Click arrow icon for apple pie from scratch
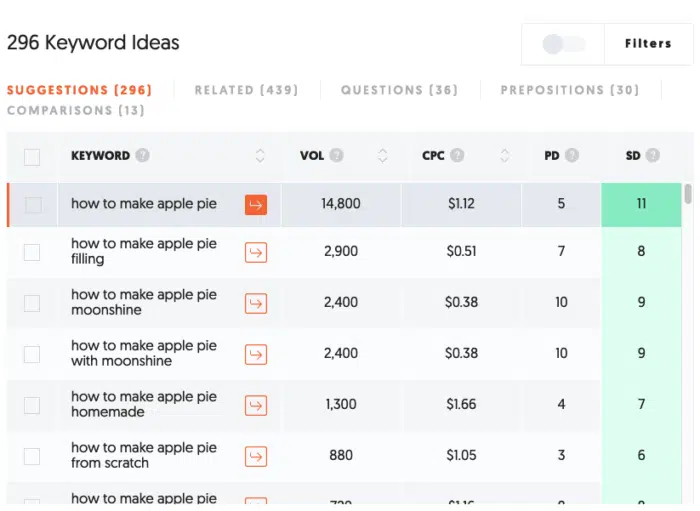This screenshot has height=511, width=700. (x=256, y=456)
